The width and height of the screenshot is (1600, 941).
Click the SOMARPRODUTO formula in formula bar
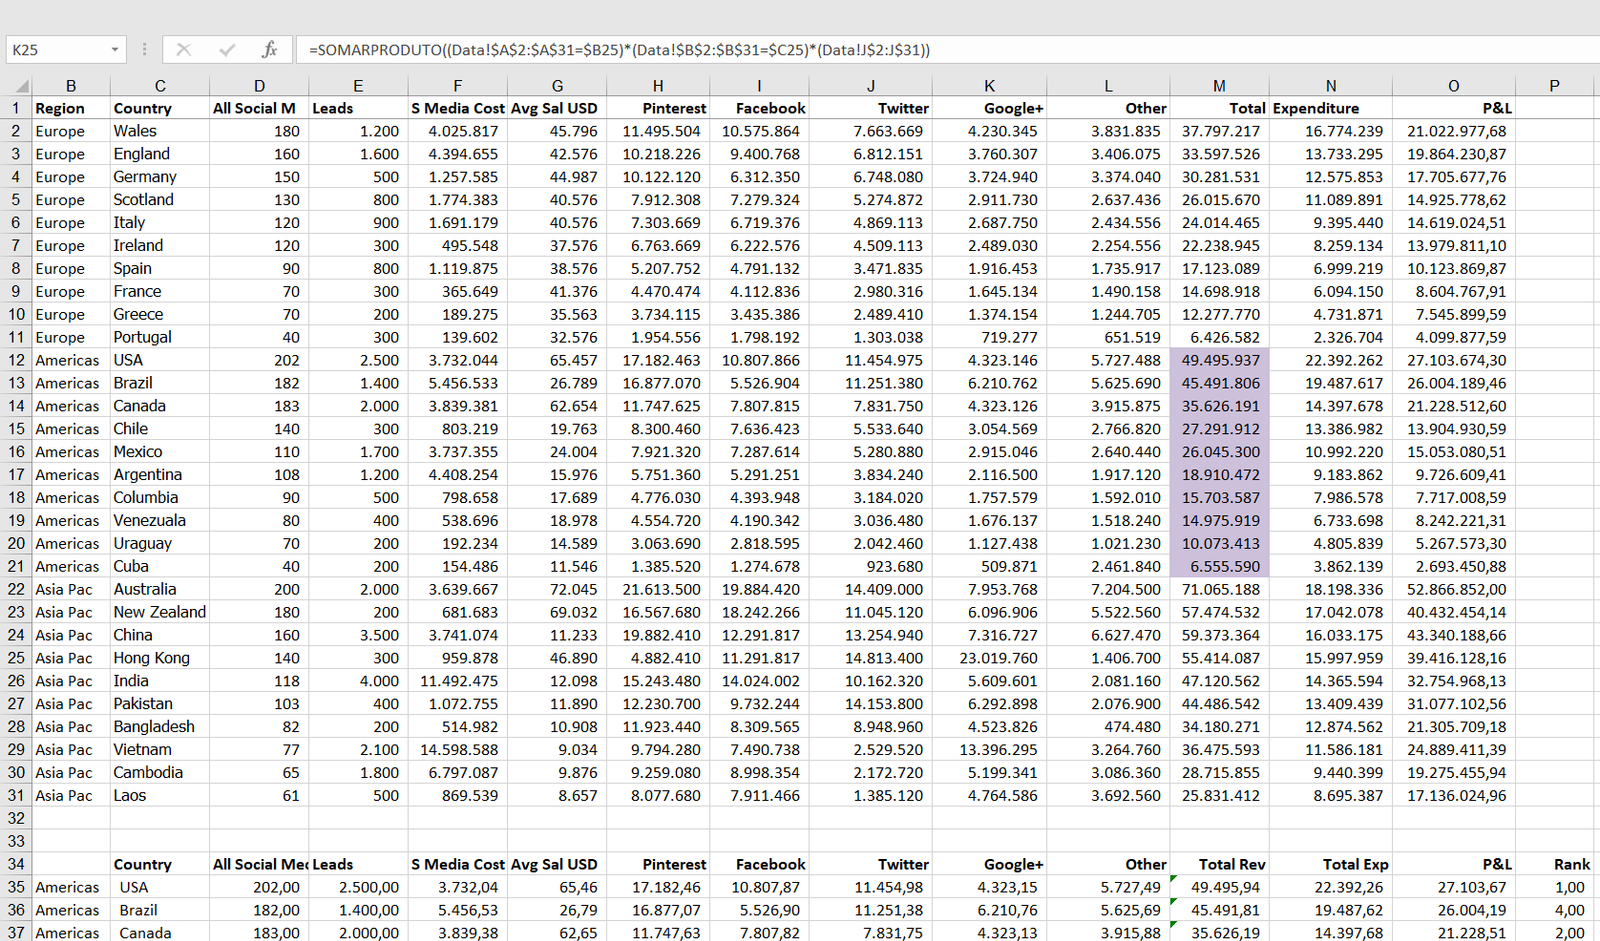coord(619,49)
